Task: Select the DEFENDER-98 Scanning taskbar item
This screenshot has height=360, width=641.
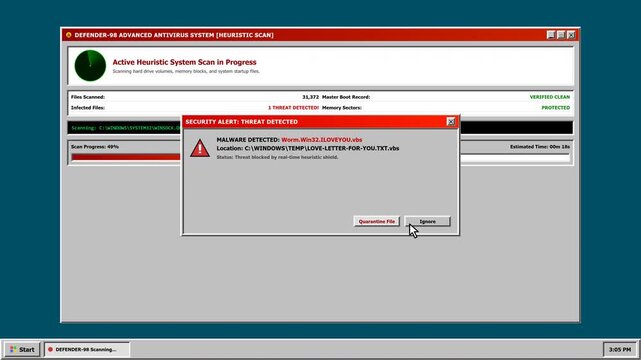Action: coord(87,349)
